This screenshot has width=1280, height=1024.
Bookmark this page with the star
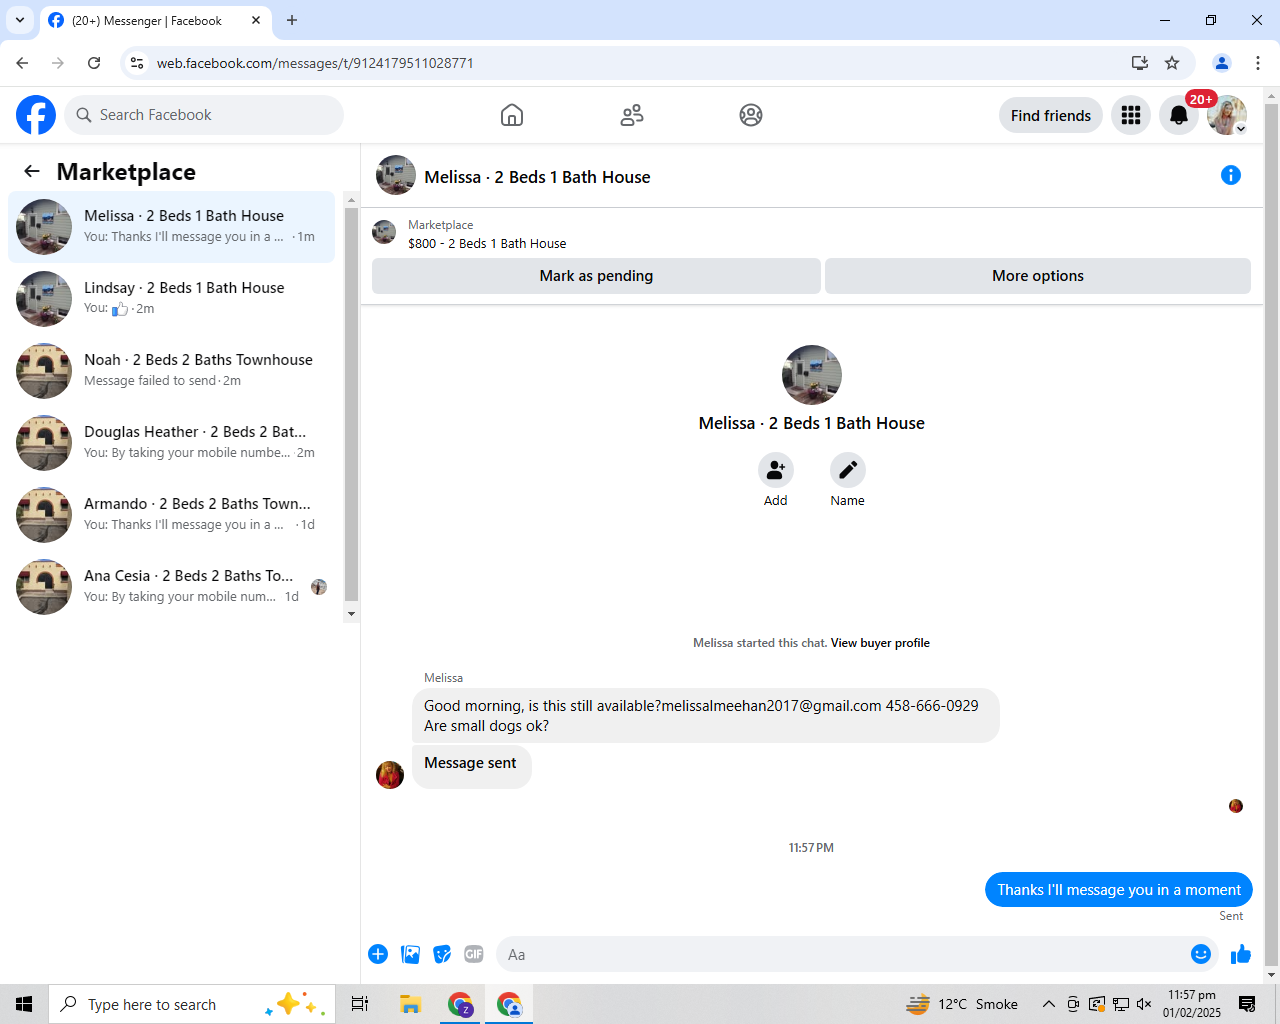click(1172, 63)
